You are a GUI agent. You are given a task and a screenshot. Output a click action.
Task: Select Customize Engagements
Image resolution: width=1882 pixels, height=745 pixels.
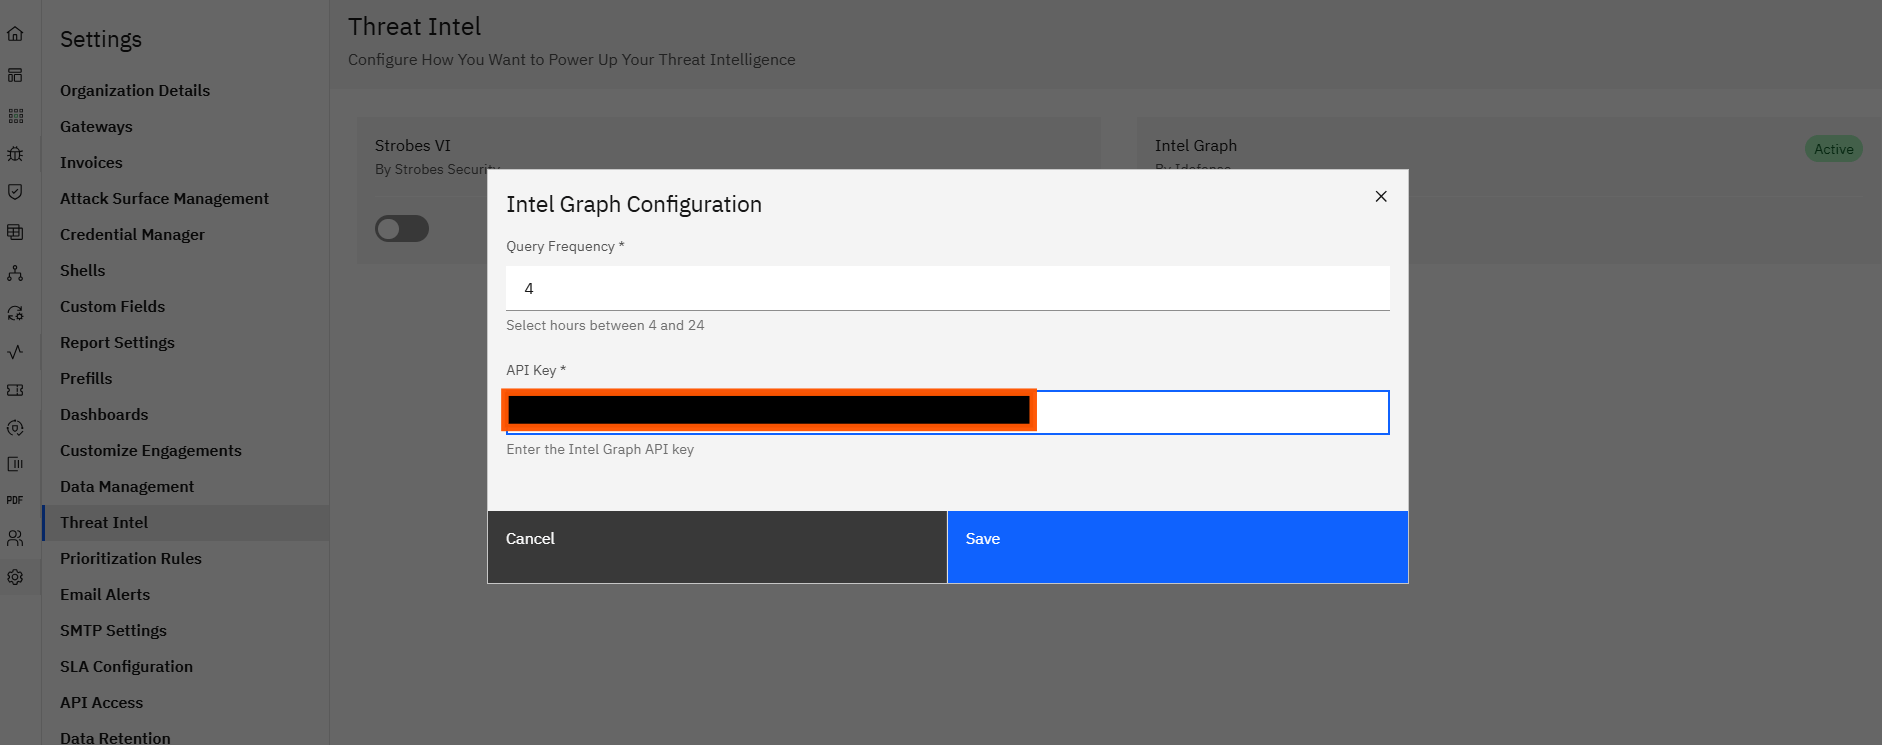coord(151,450)
